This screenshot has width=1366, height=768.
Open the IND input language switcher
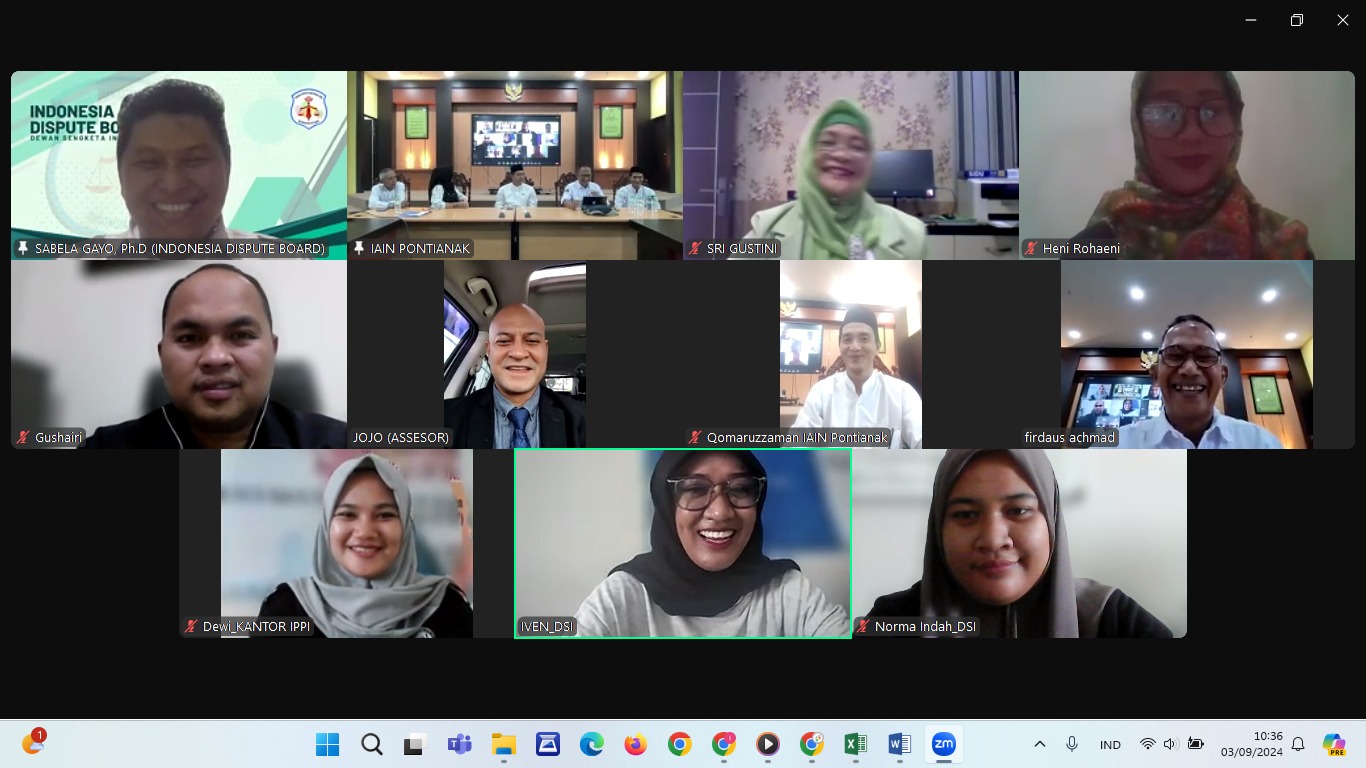click(1110, 745)
